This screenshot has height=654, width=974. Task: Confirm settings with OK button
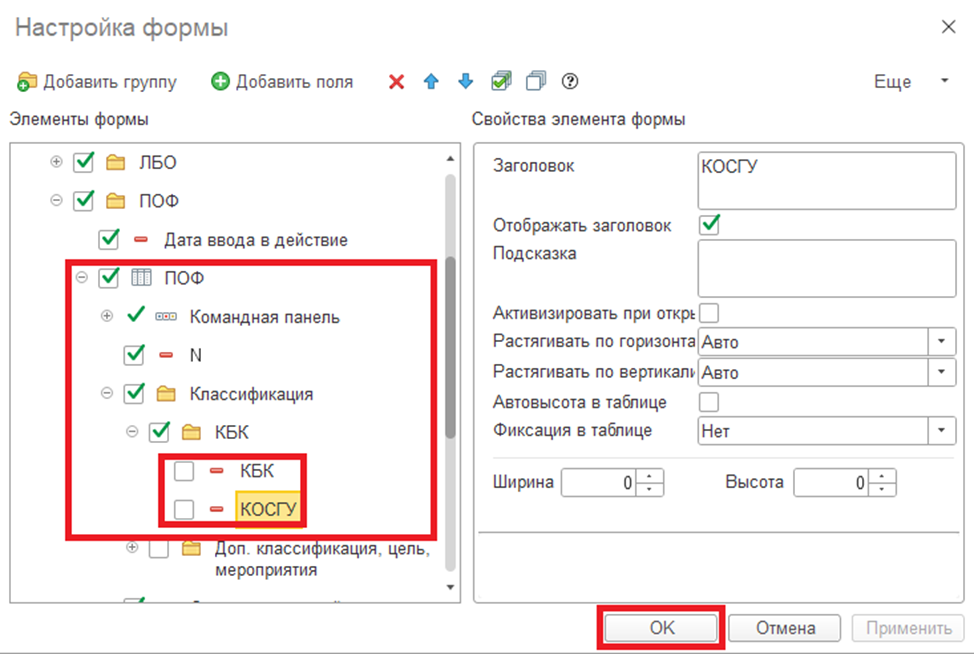point(661,628)
